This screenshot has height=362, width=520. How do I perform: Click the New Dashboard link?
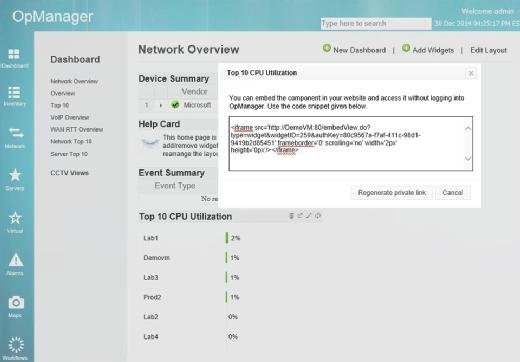click(x=360, y=50)
